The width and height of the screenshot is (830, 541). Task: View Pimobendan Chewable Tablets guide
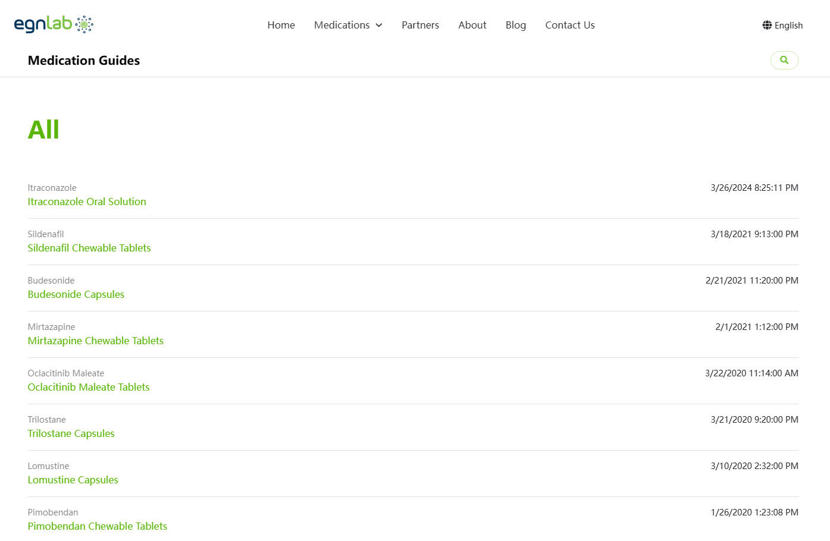point(97,527)
